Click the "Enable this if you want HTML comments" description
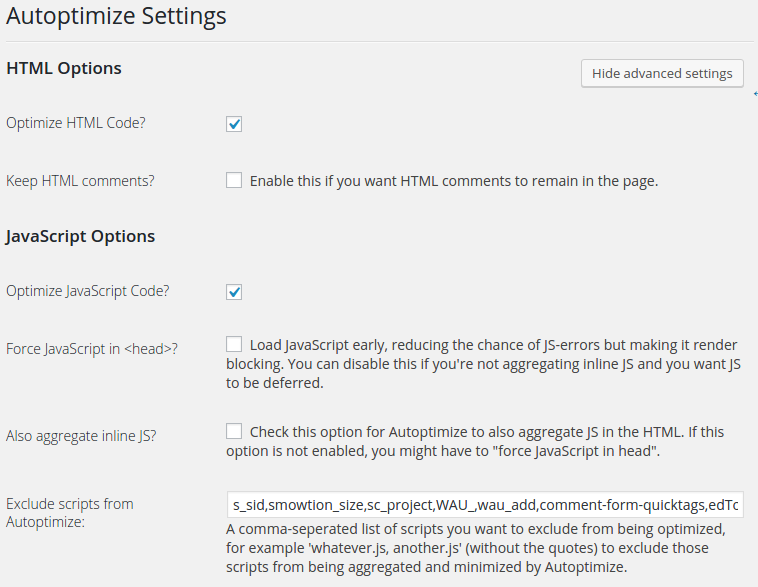The height and width of the screenshot is (587, 758). coord(454,181)
